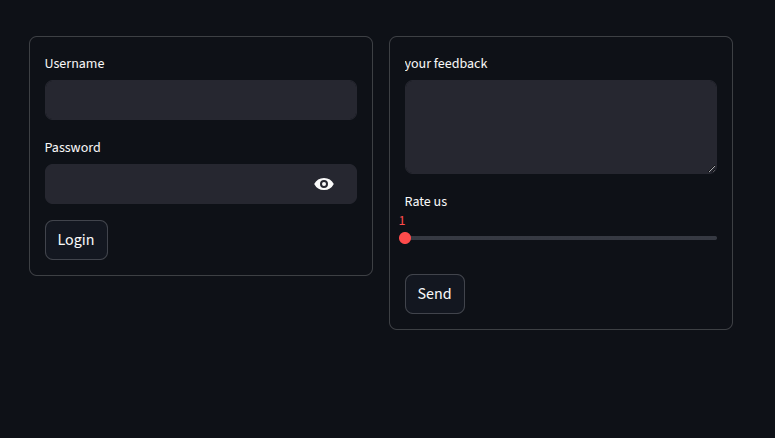
Task: Set Rate us slider to its maximum end
Action: (716, 238)
